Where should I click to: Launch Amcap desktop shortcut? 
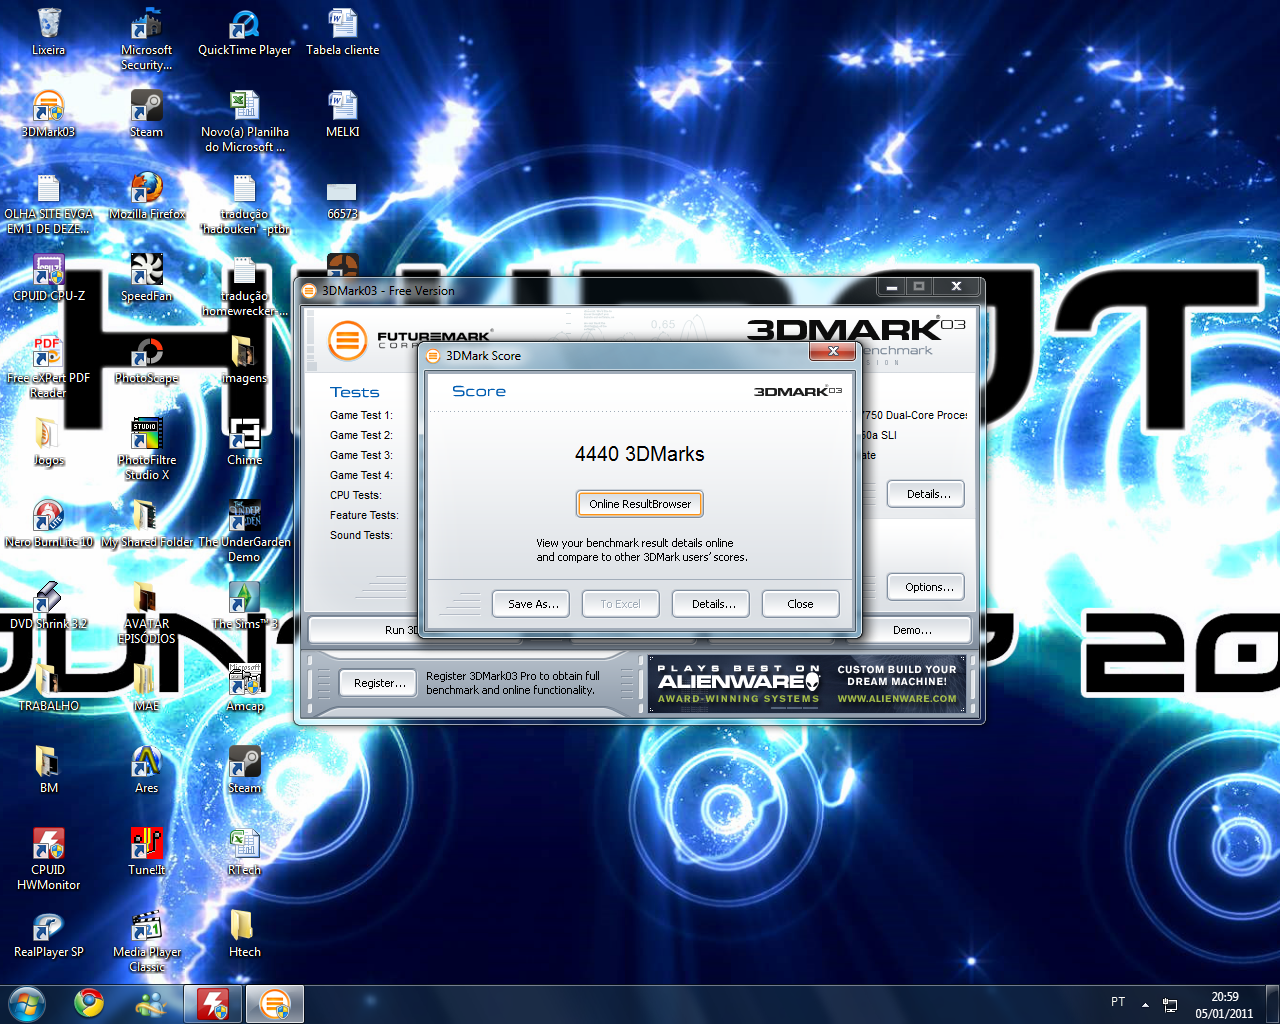pyautogui.click(x=244, y=688)
